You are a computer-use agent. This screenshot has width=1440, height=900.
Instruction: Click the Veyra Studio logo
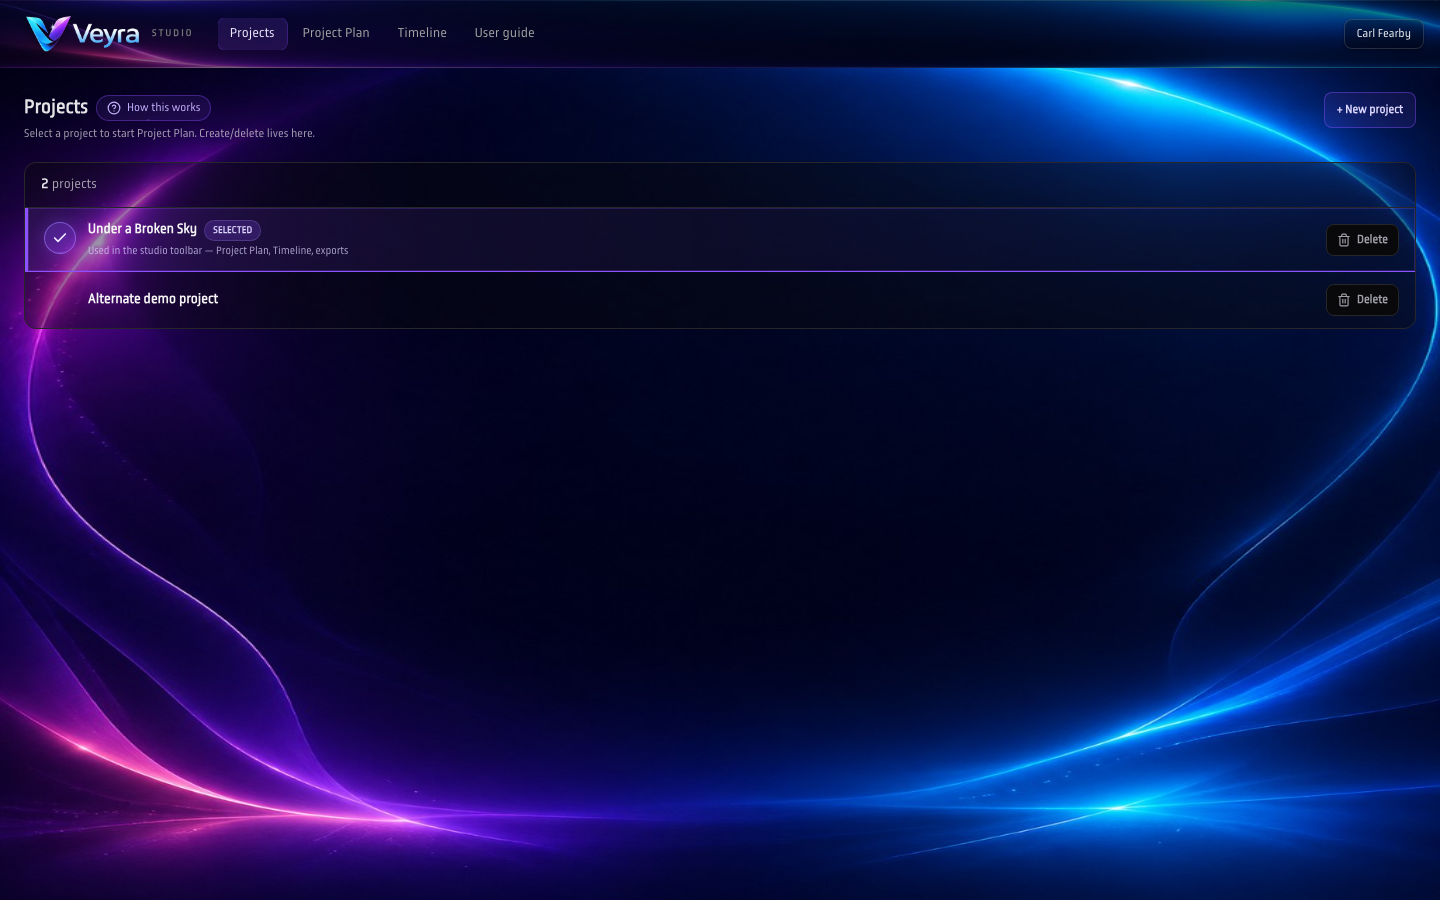[x=108, y=33]
